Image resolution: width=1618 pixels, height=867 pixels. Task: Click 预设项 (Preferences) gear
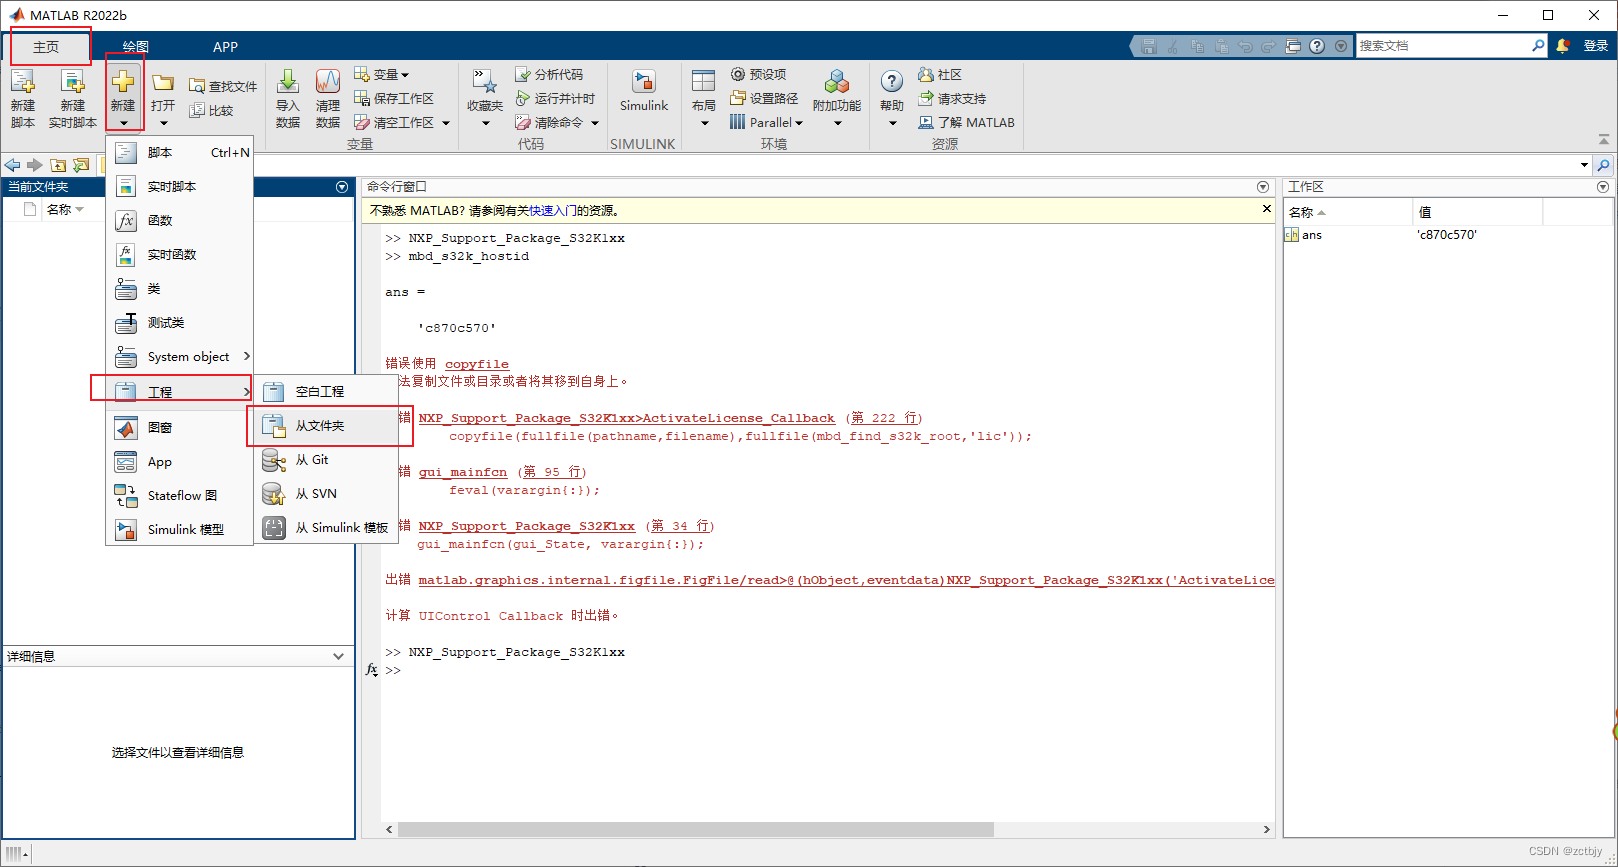(758, 75)
